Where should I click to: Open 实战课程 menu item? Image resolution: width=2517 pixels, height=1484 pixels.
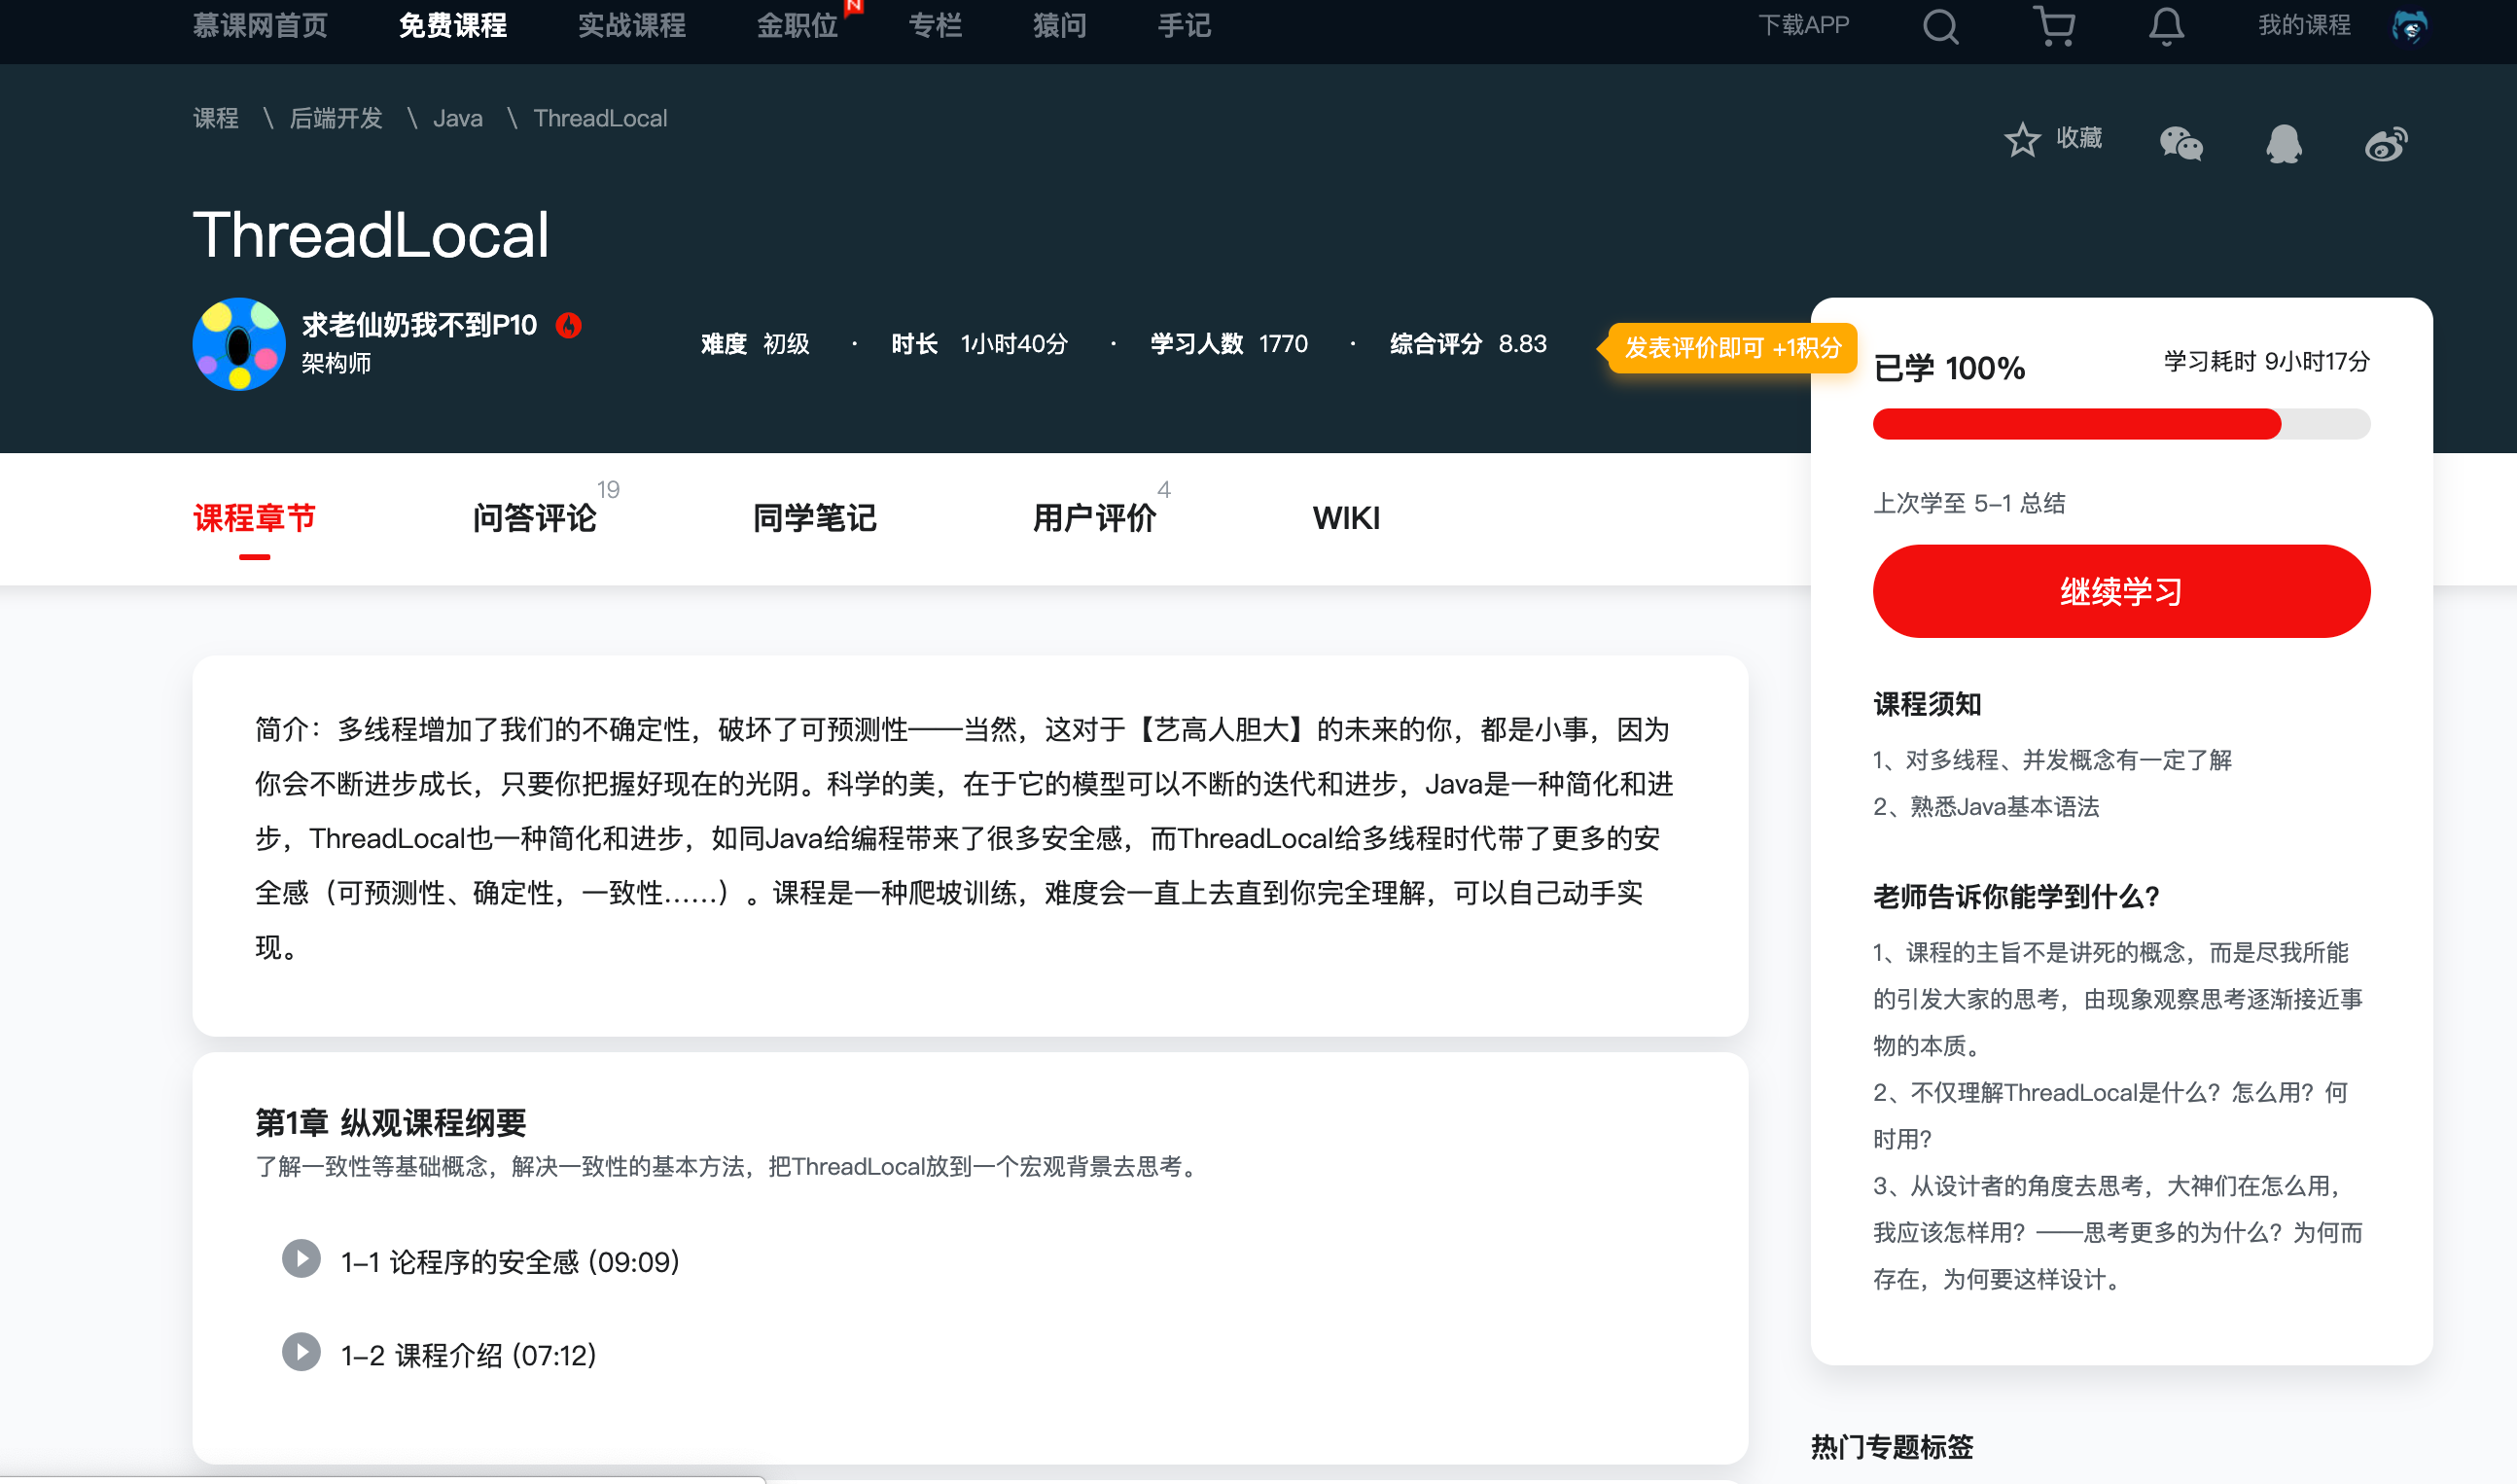click(632, 25)
